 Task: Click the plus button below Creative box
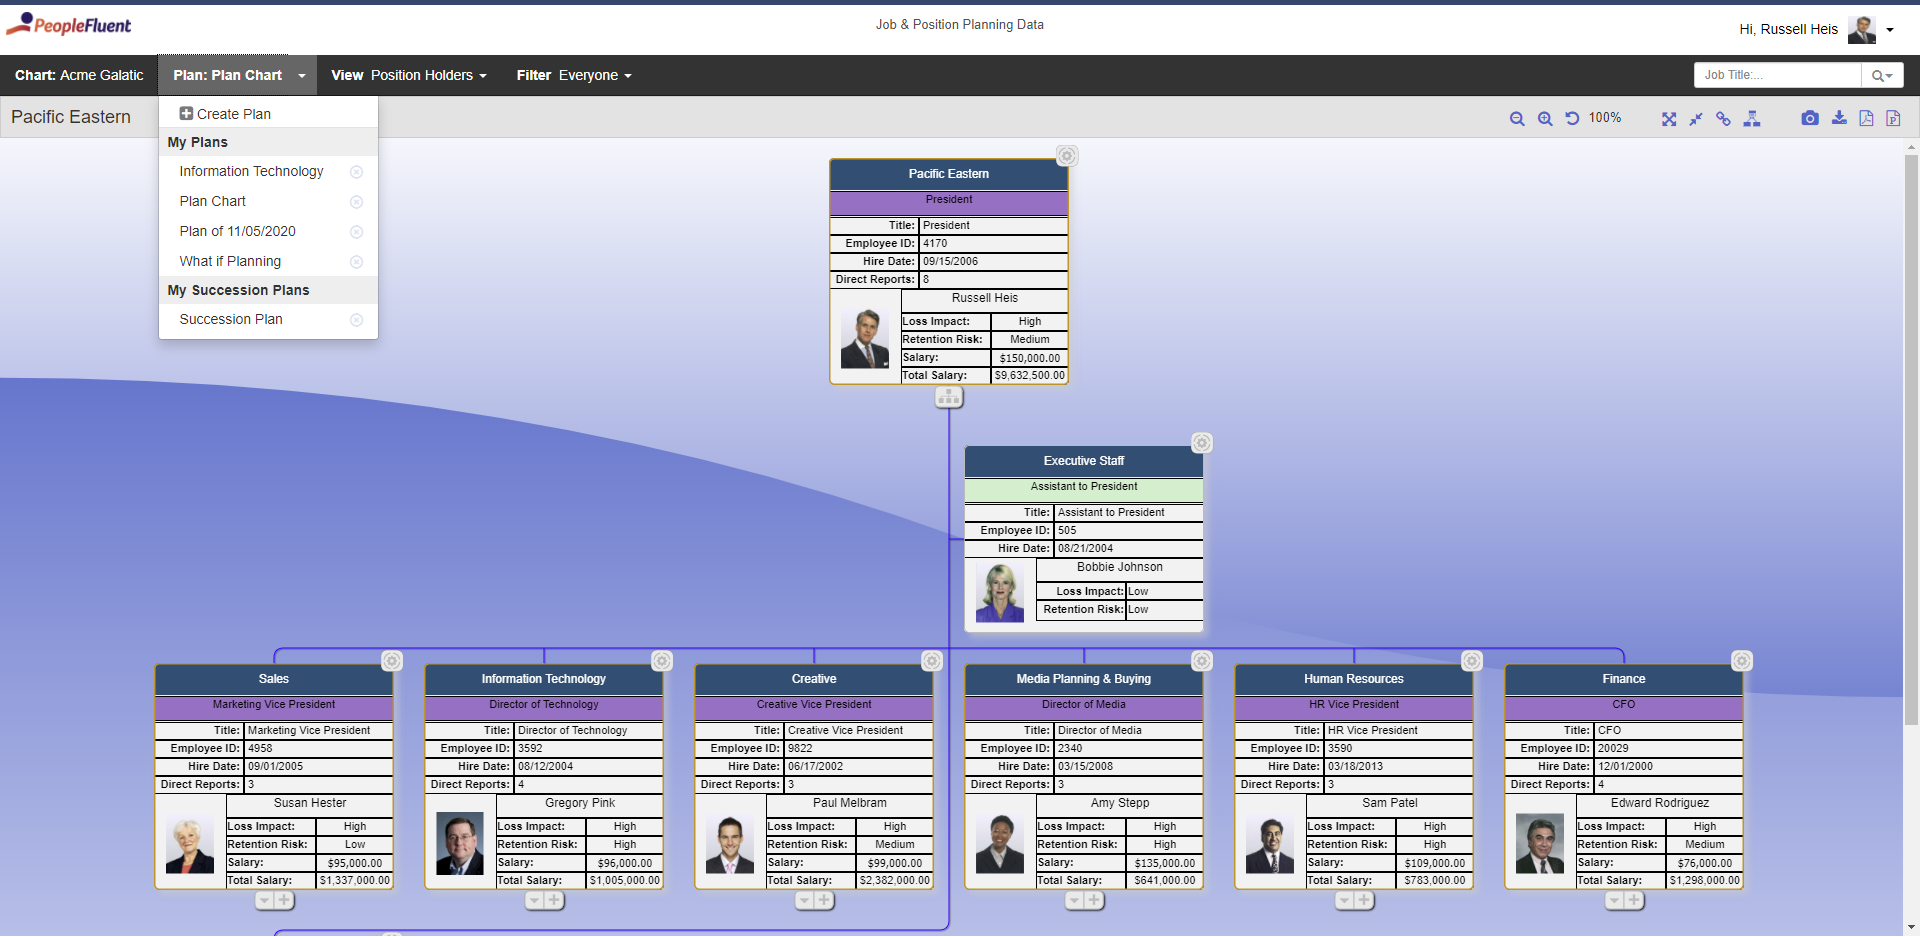click(824, 900)
